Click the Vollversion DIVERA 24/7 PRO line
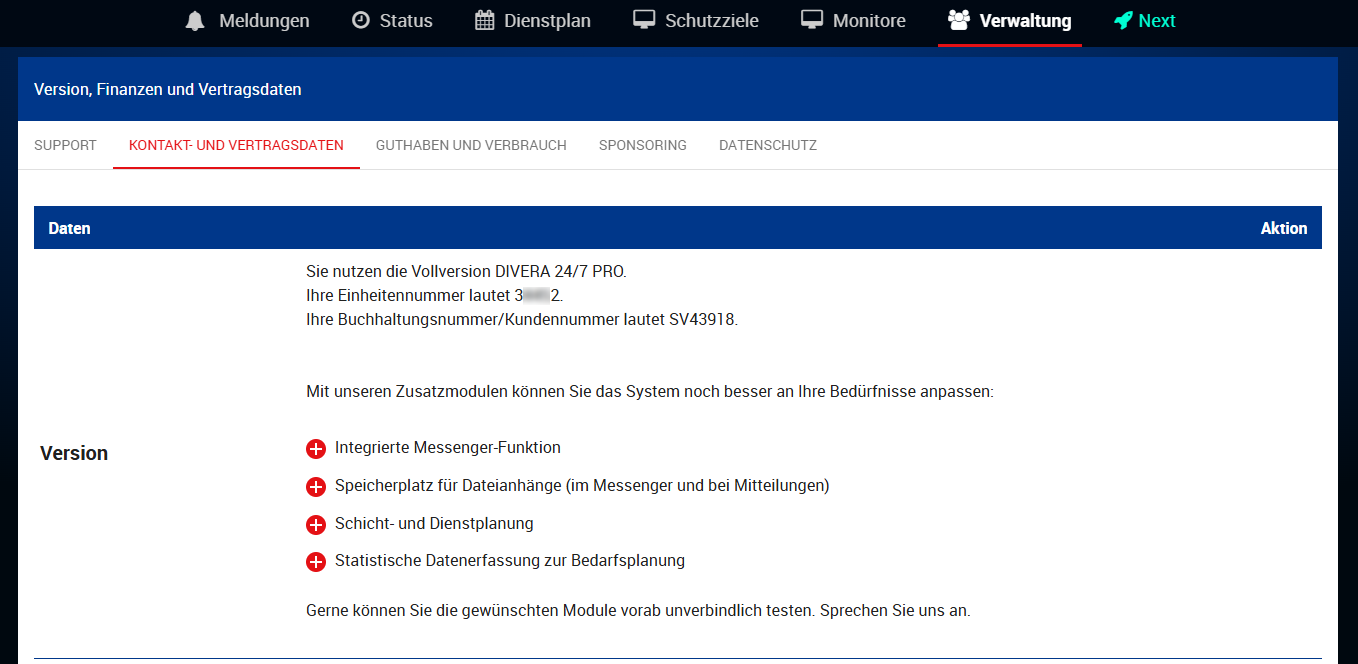 coord(466,272)
